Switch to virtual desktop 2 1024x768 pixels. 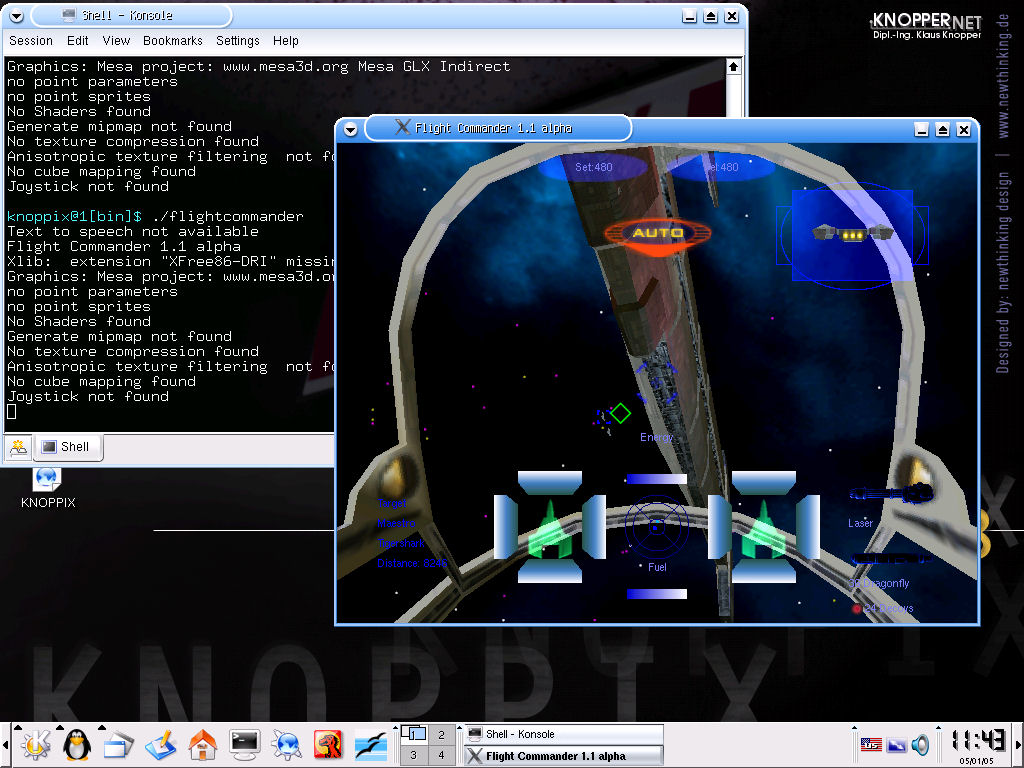click(441, 734)
